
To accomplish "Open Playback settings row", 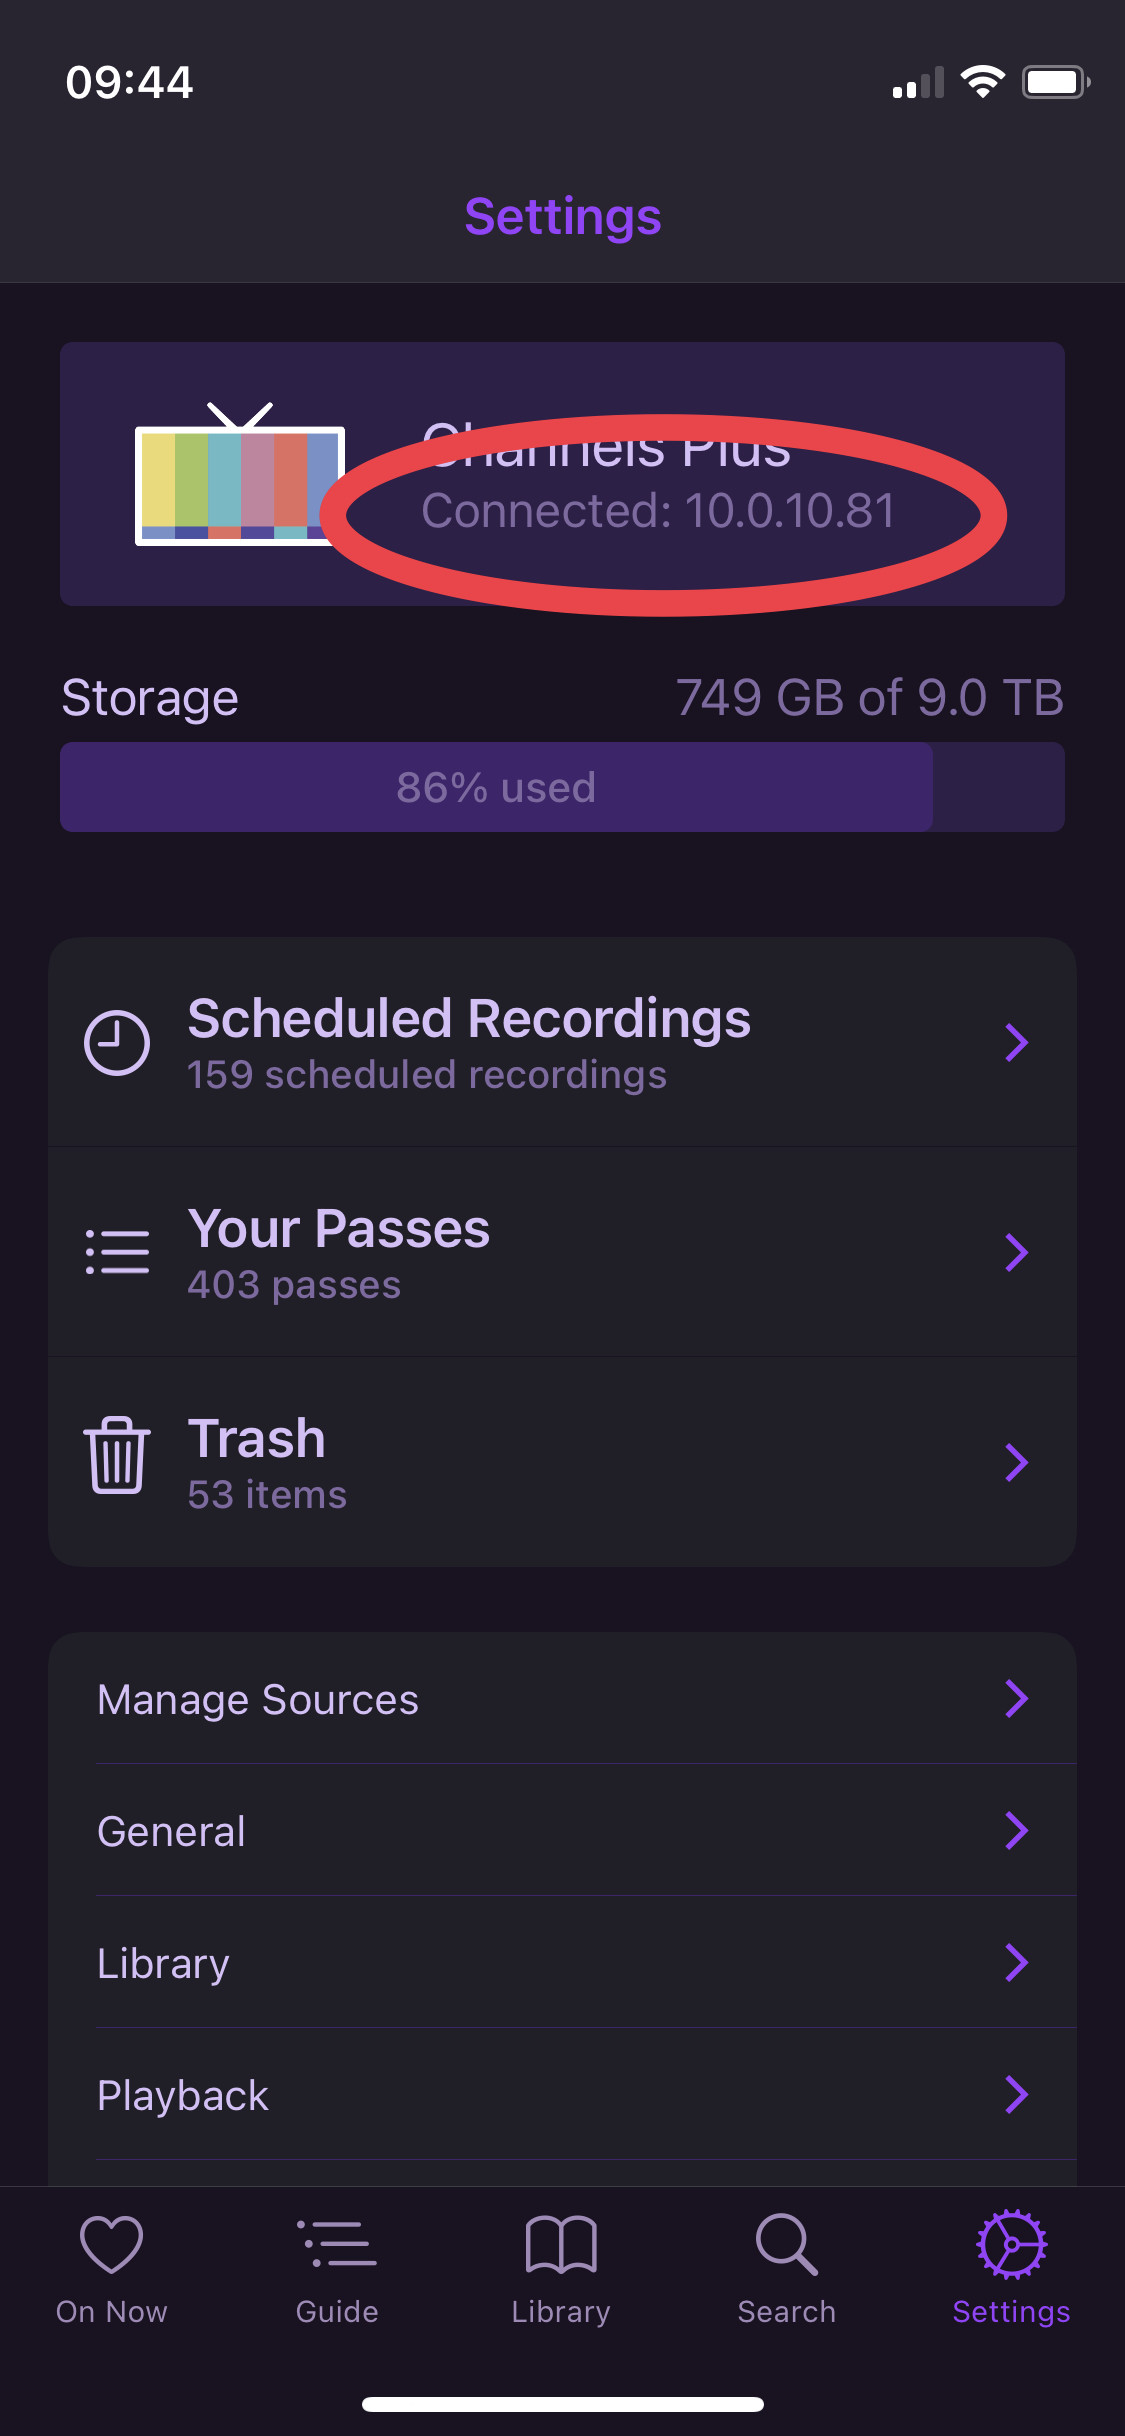I will tap(562, 2095).
